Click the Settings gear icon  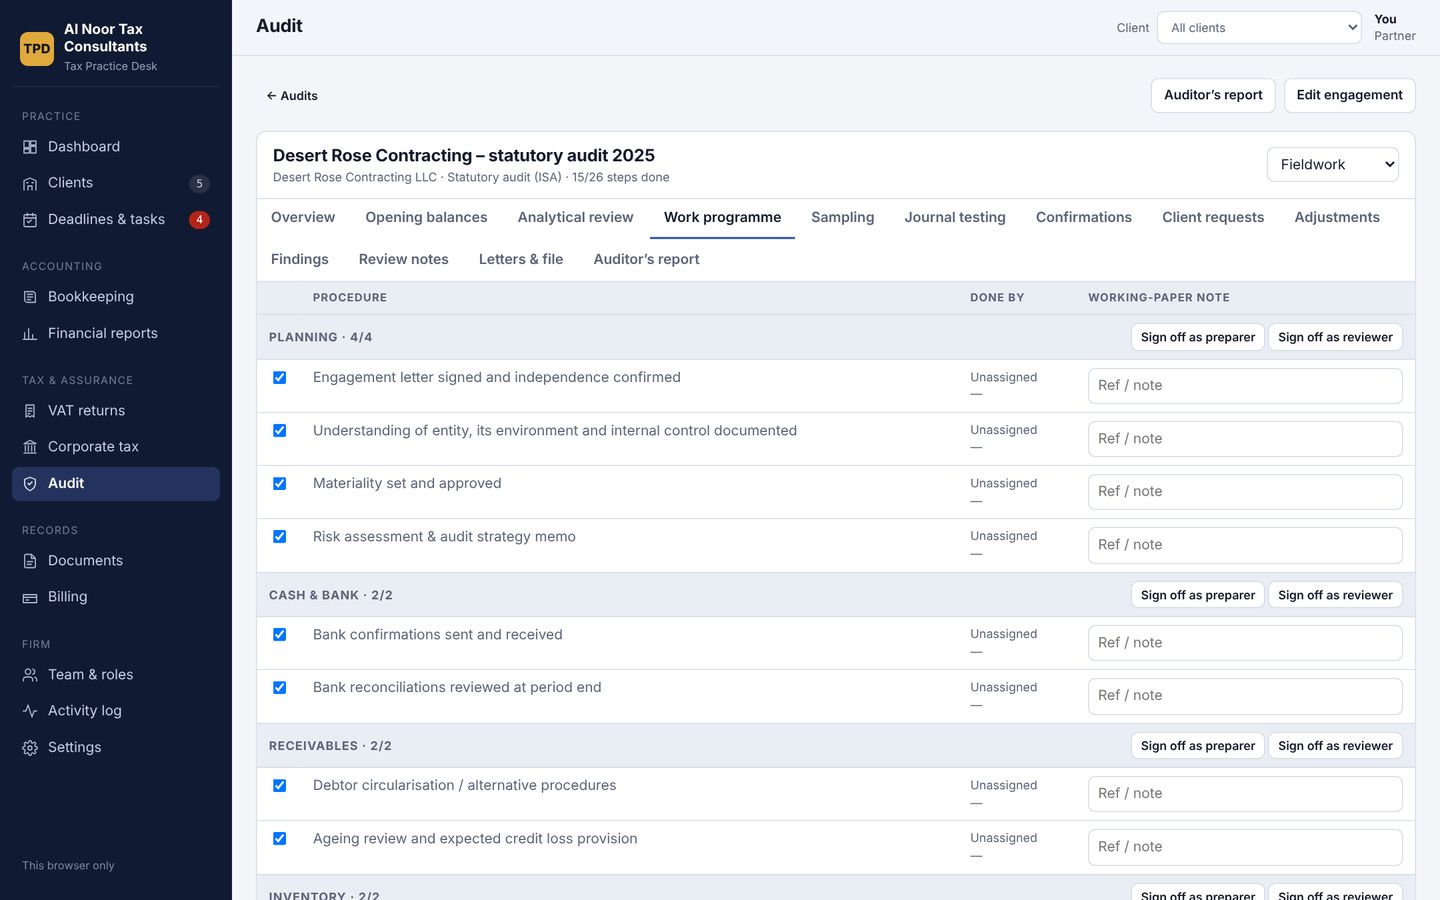point(30,748)
